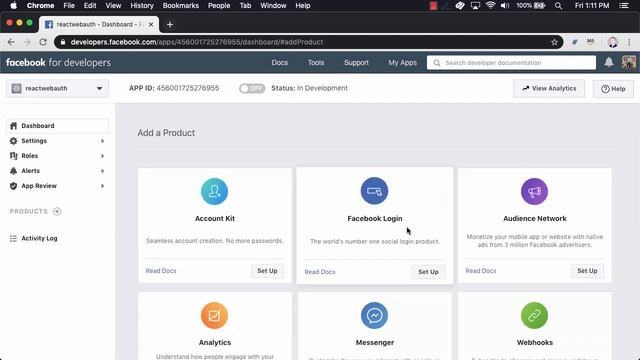Screen dimensions: 640x360
Task: Open the reactwebauth app selector dropdown
Action: click(x=58, y=89)
